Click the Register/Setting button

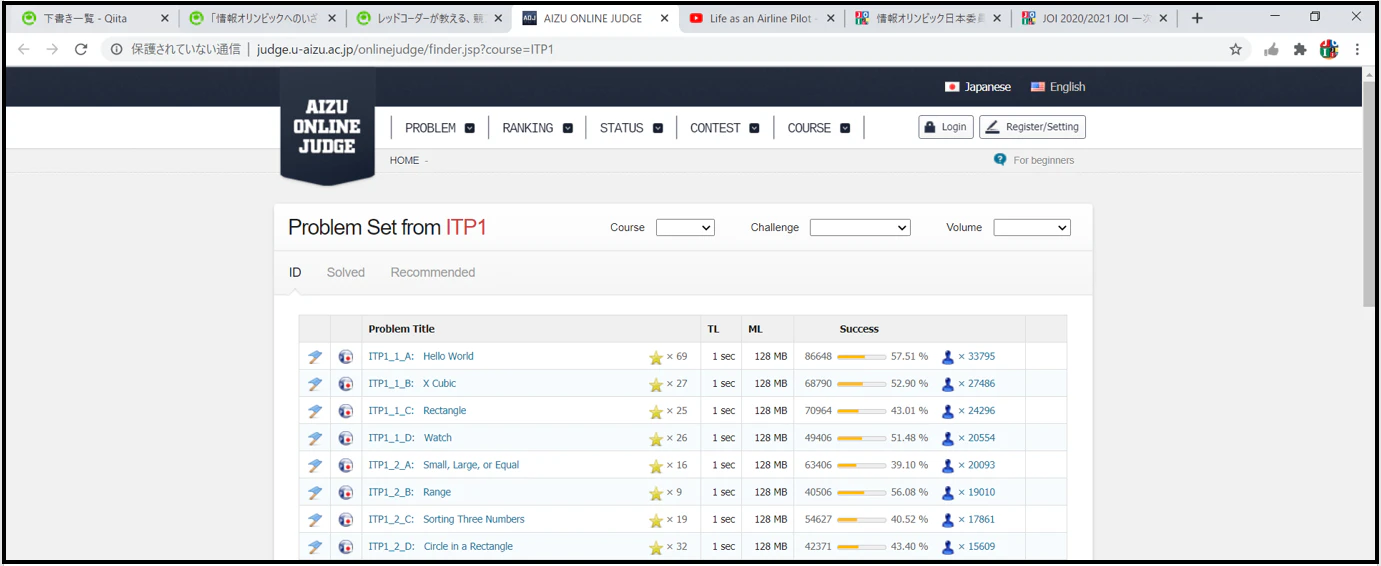[x=1032, y=127]
